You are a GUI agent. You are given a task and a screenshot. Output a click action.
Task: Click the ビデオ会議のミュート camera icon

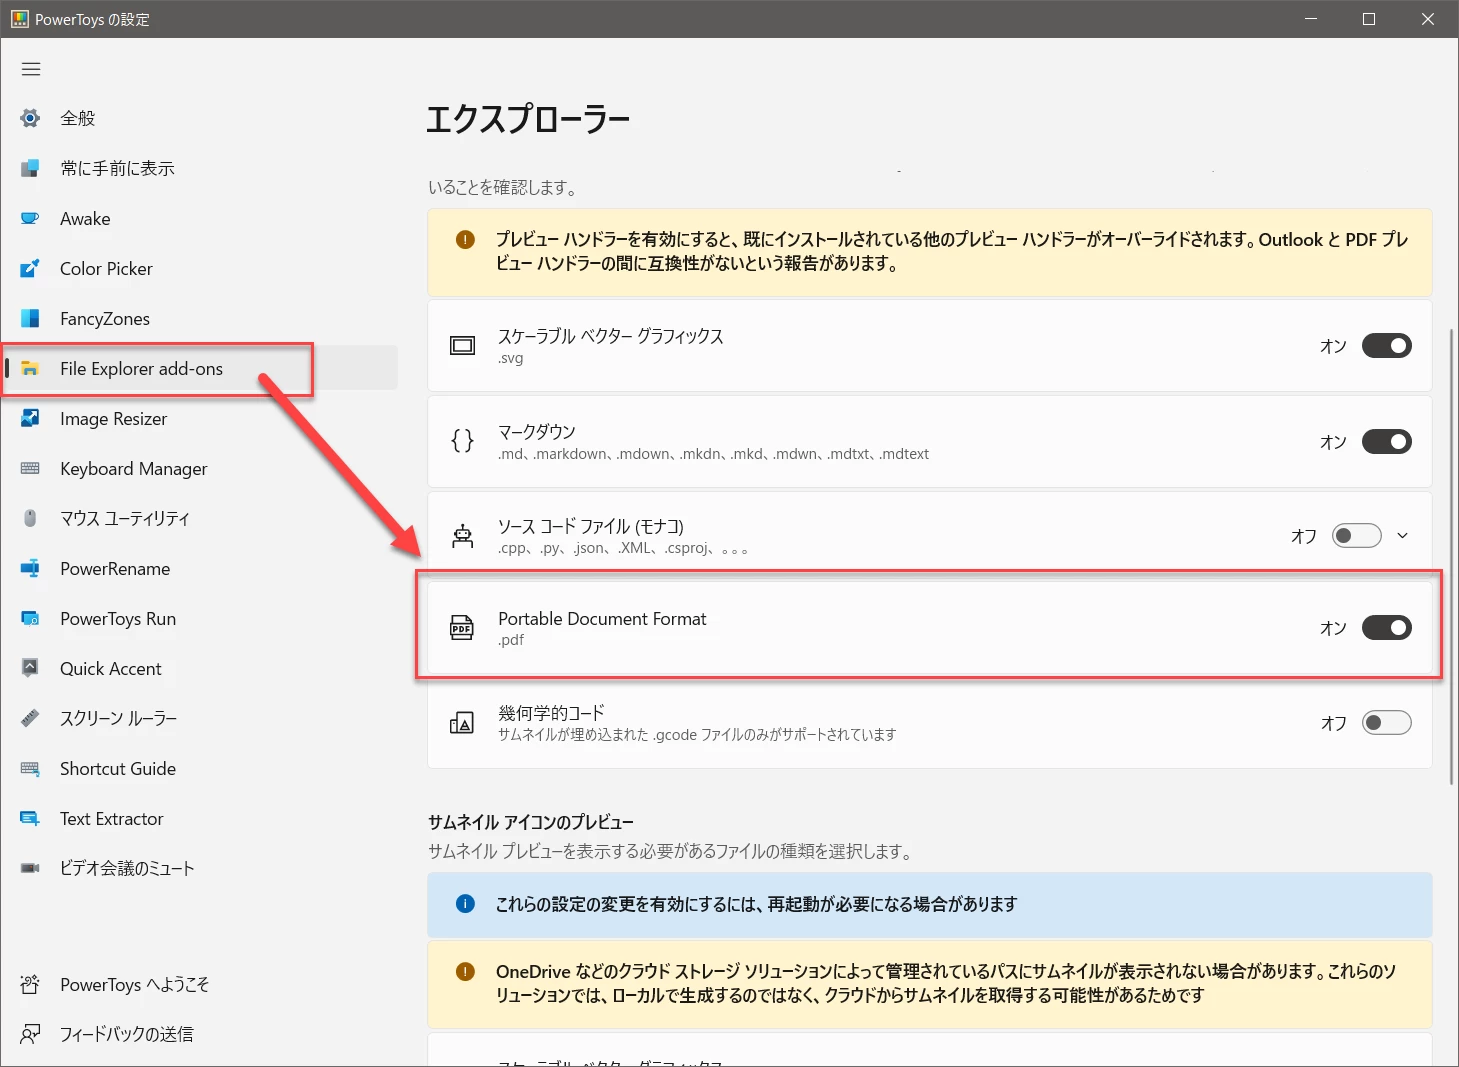30,868
